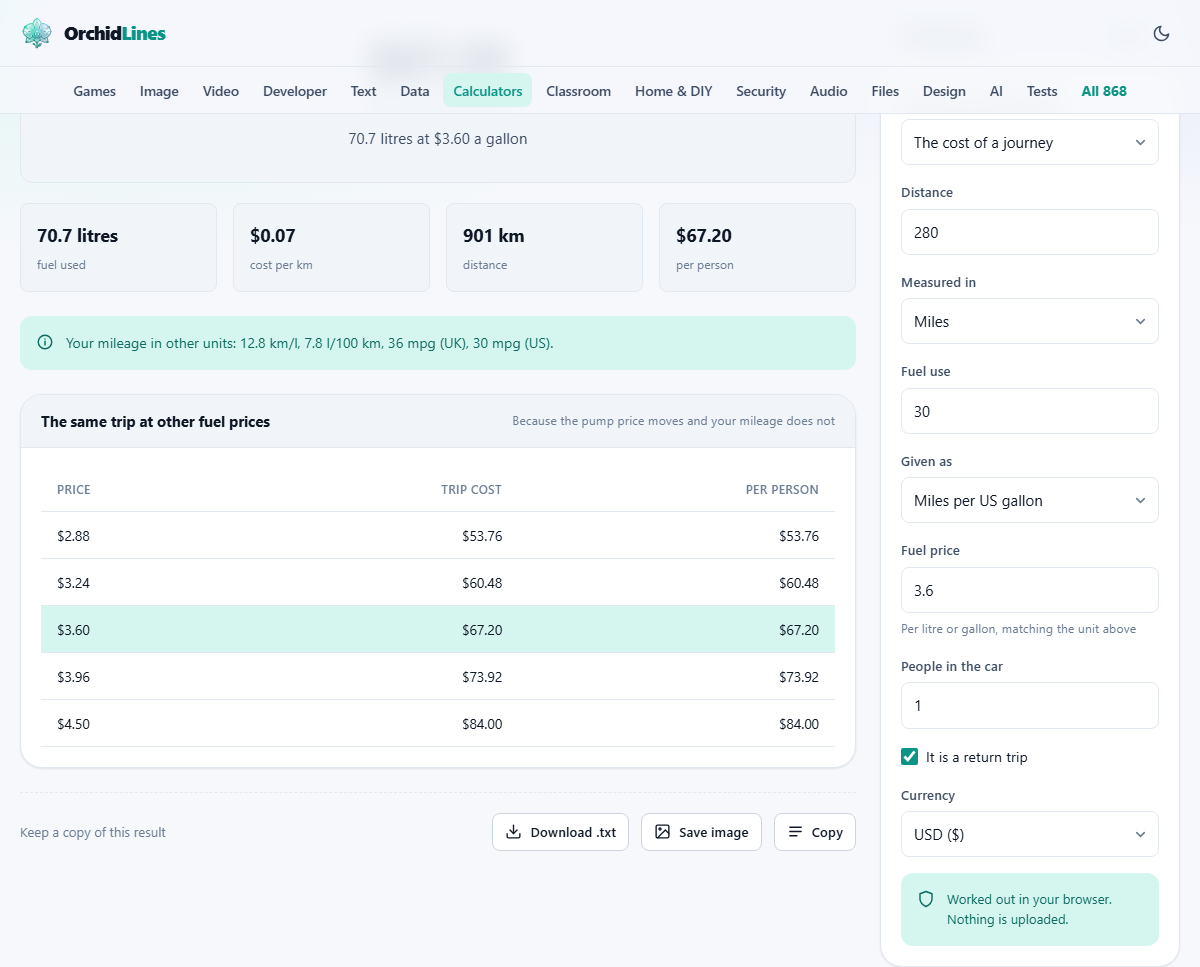The width and height of the screenshot is (1200, 967).
Task: Click the $4.50 price row
Action: pyautogui.click(x=438, y=724)
